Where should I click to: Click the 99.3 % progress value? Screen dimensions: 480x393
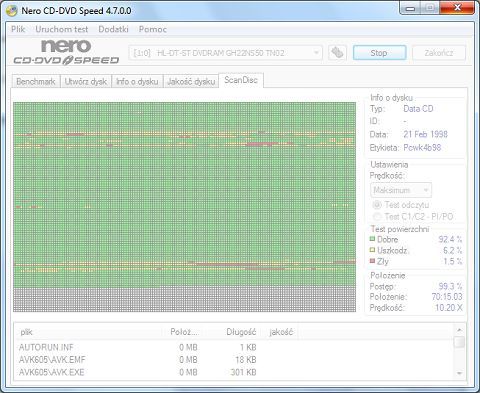450,286
